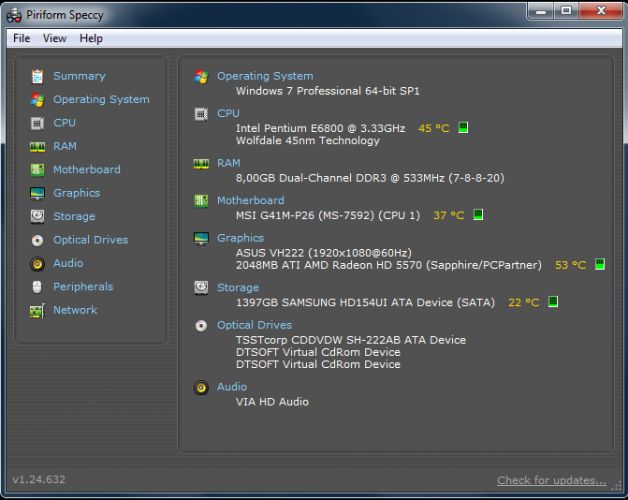628x500 pixels.
Task: Click the CPU chip icon in sidebar
Action: pos(38,123)
